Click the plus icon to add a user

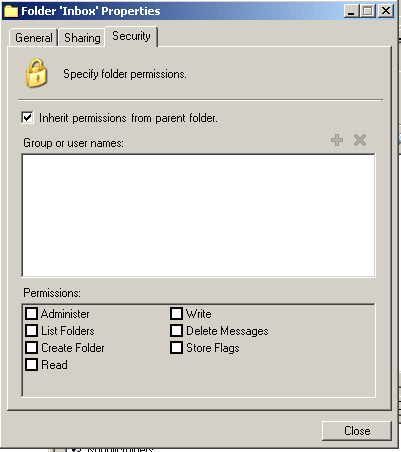(x=337, y=140)
